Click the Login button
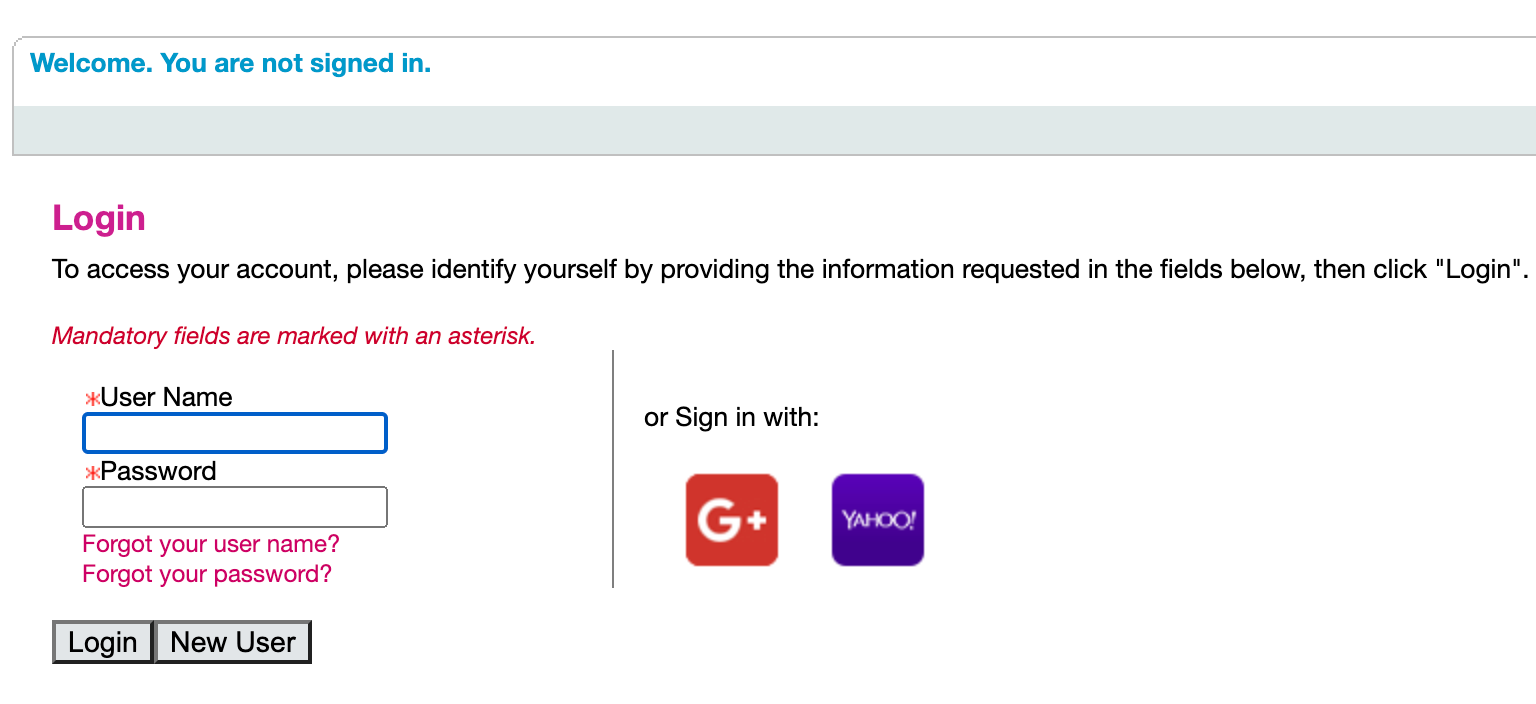The image size is (1536, 704). coord(103,642)
